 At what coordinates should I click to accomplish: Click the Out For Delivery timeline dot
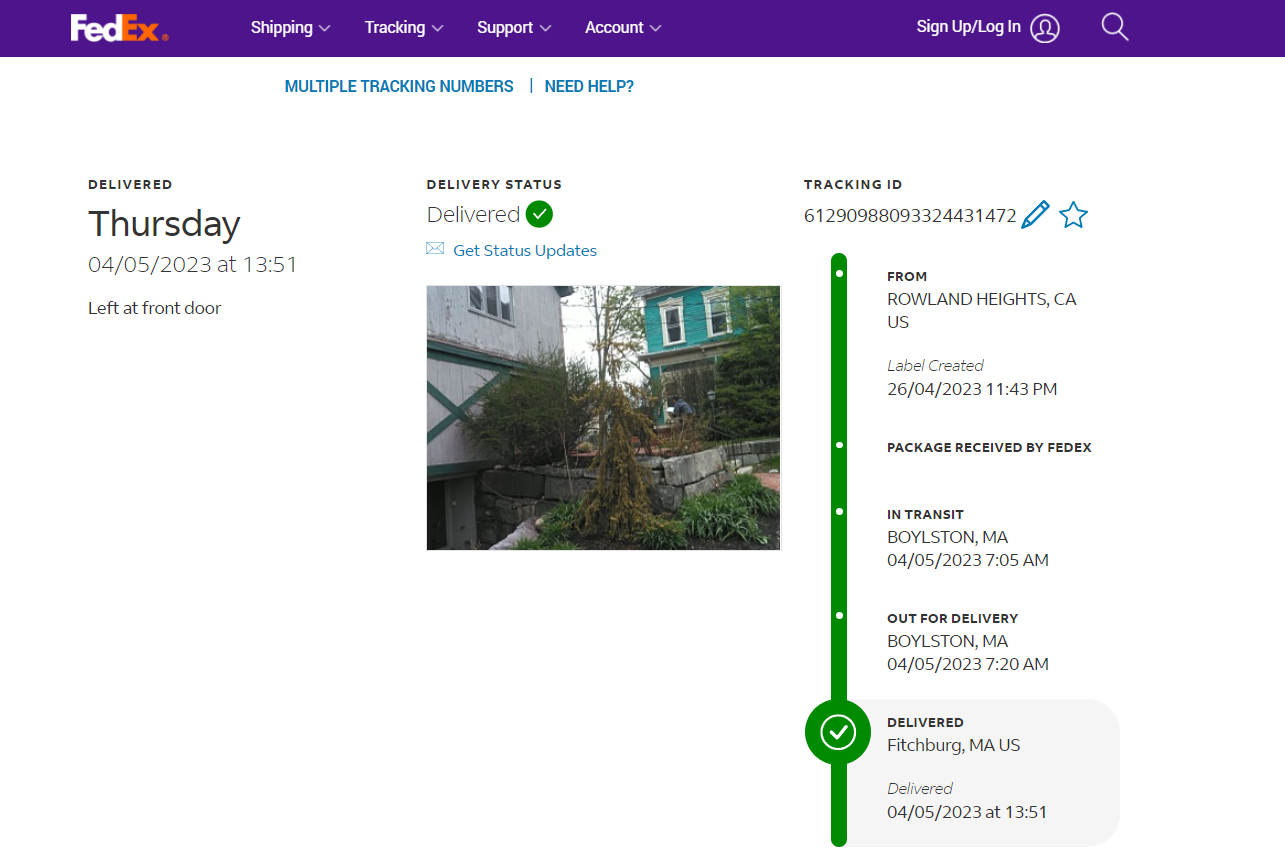click(x=839, y=615)
